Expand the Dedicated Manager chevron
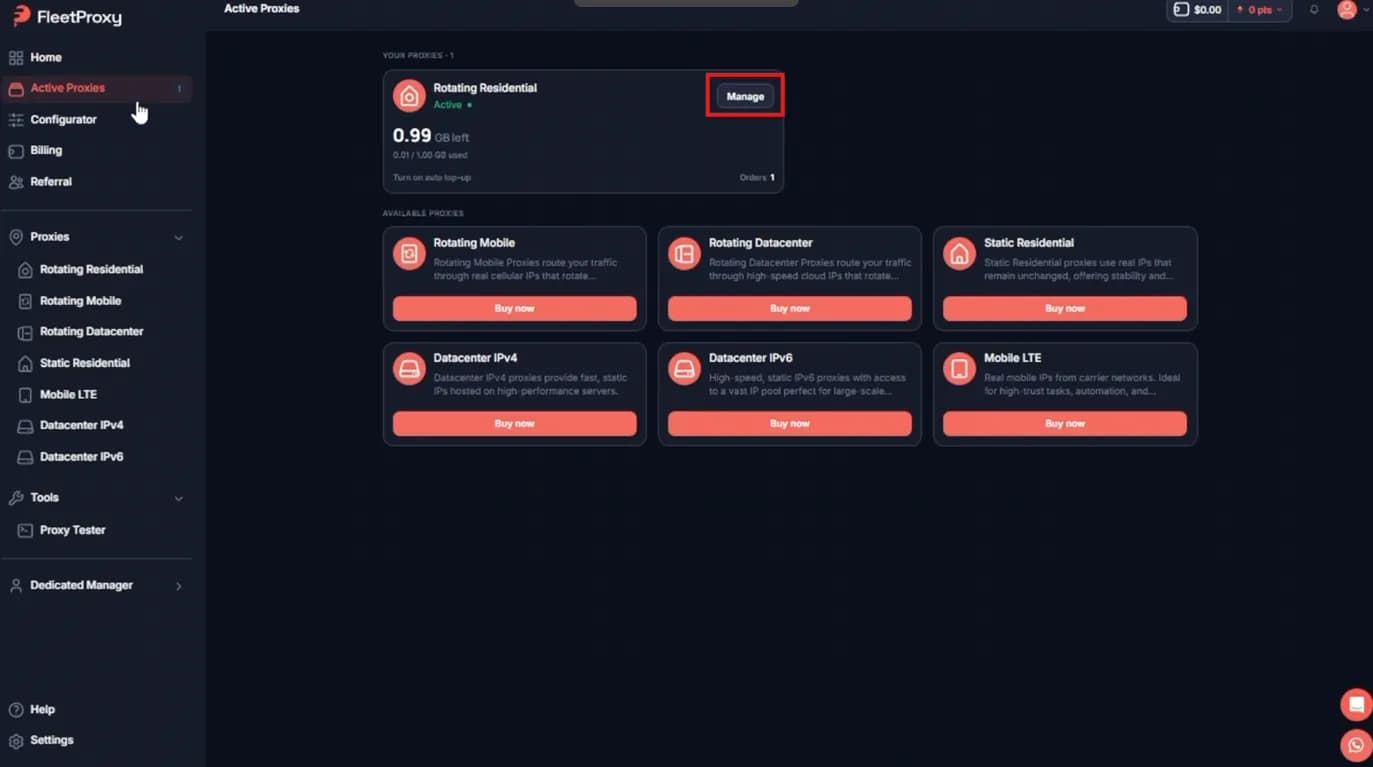This screenshot has height=767, width=1373. pos(179,586)
